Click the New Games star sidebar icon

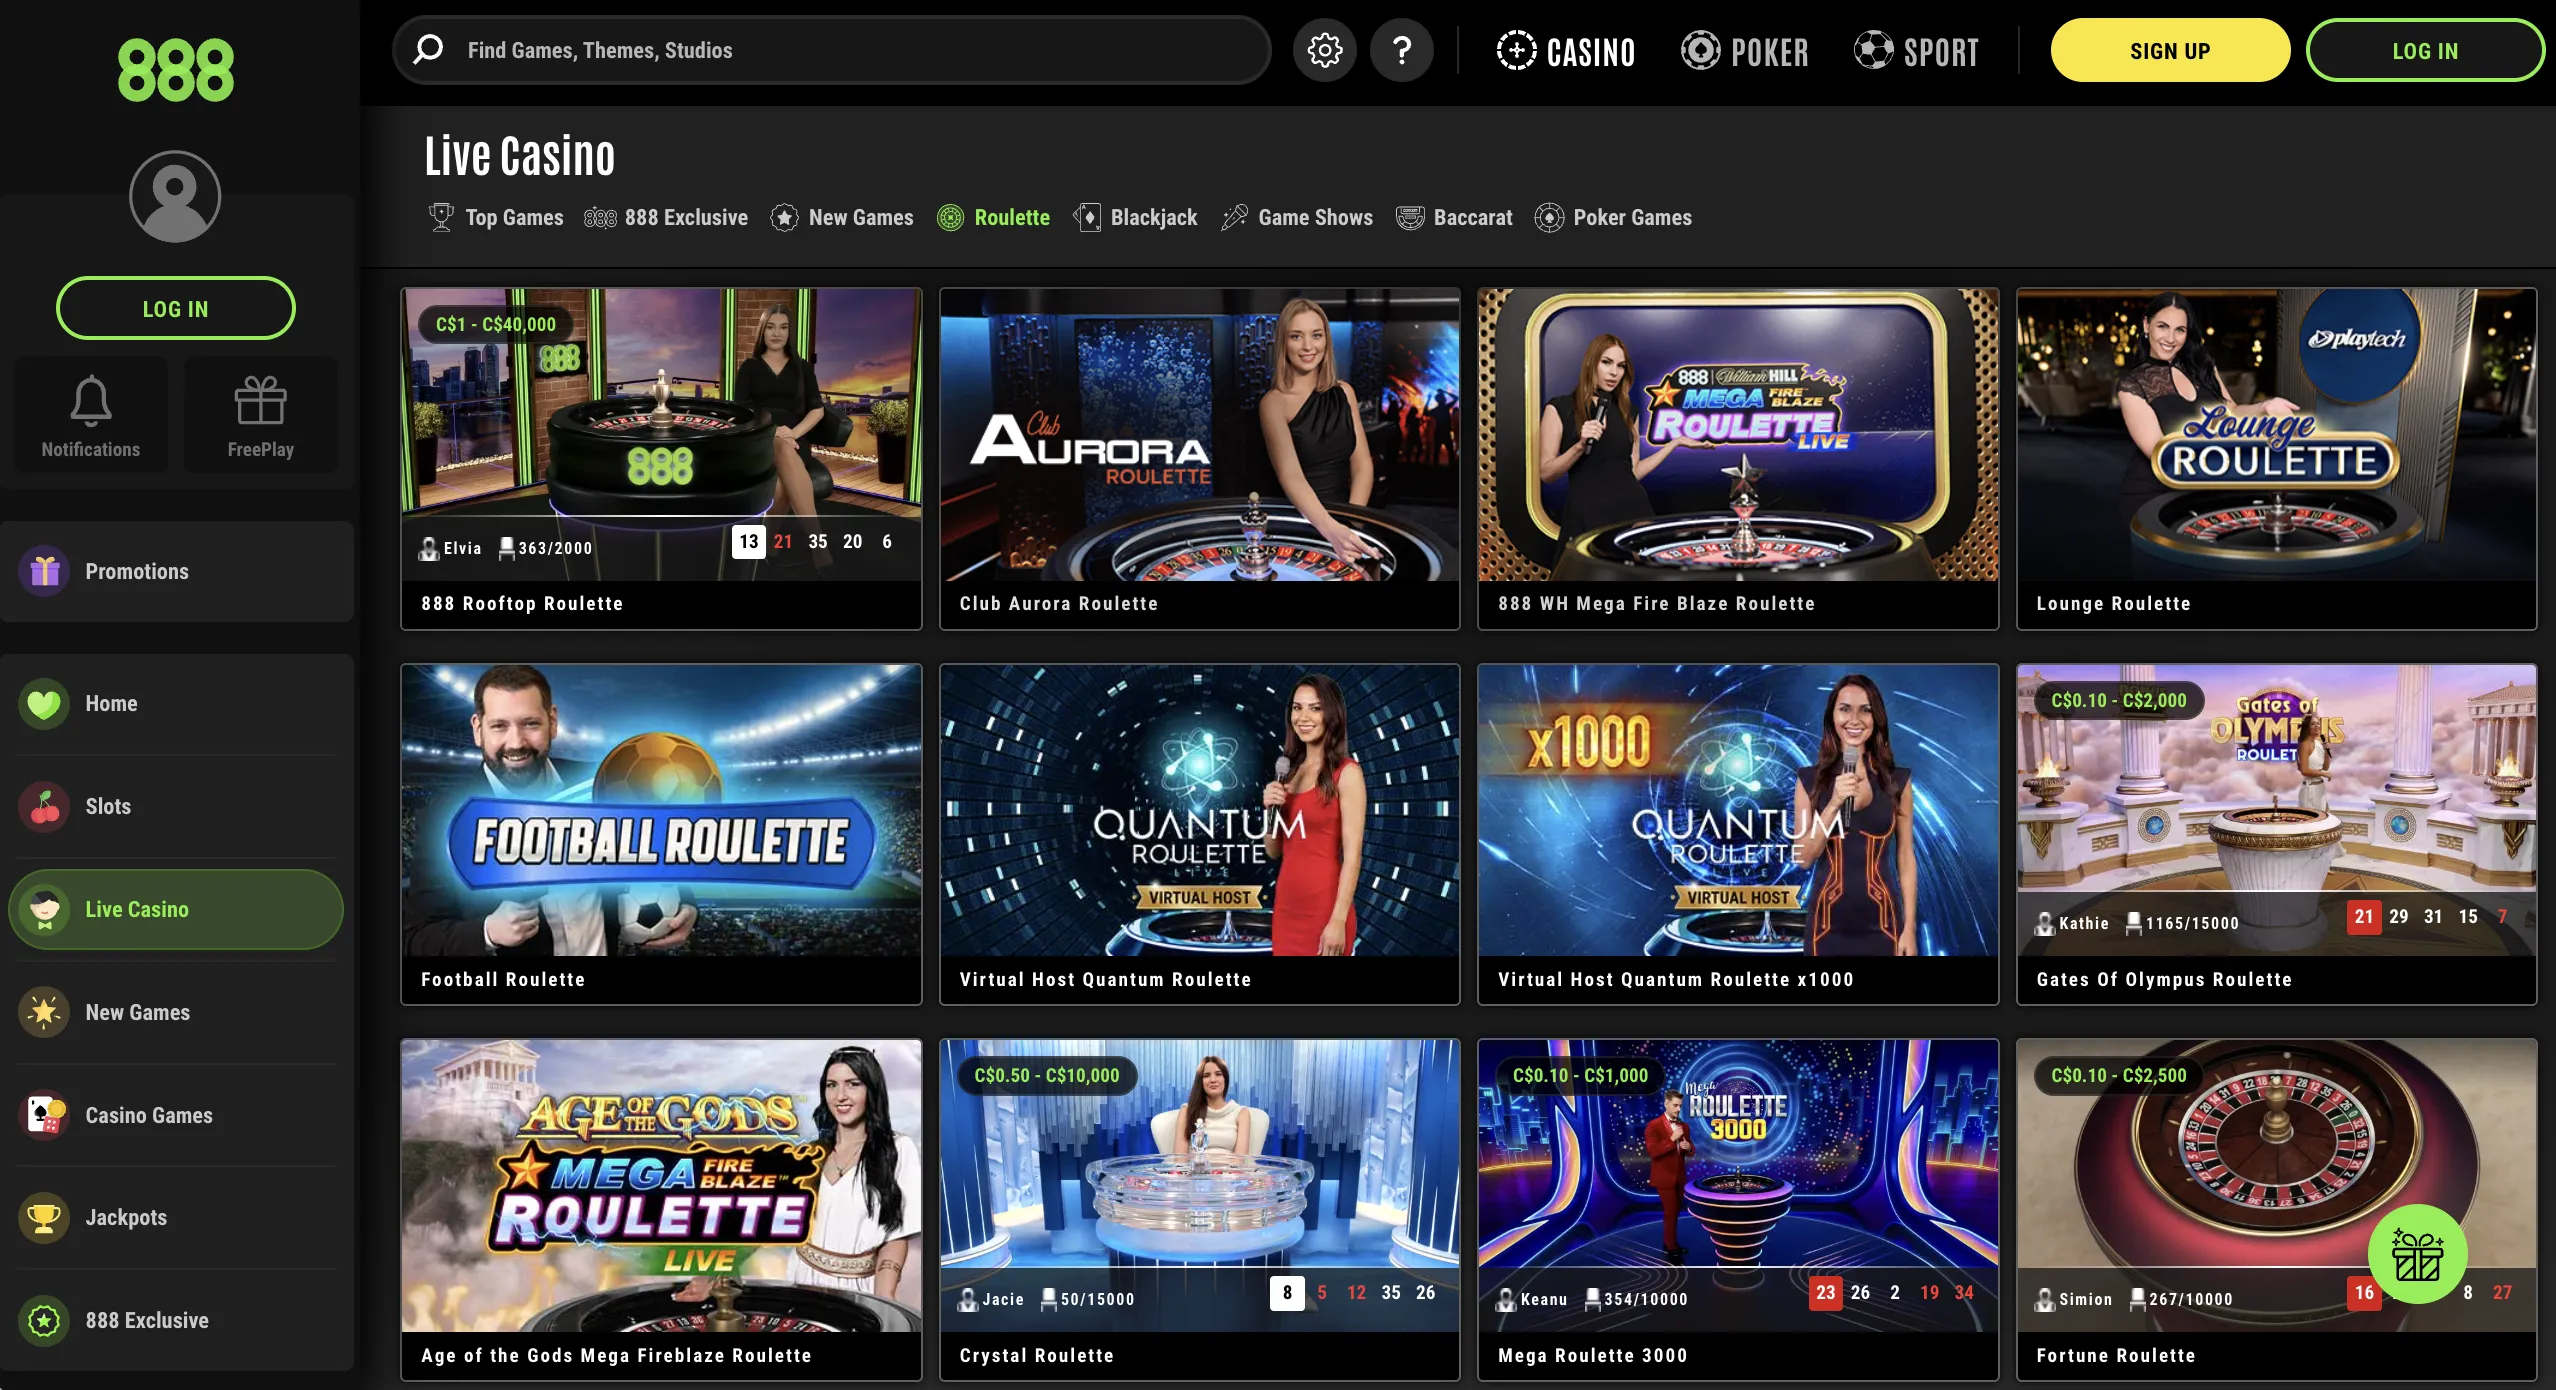[44, 1012]
